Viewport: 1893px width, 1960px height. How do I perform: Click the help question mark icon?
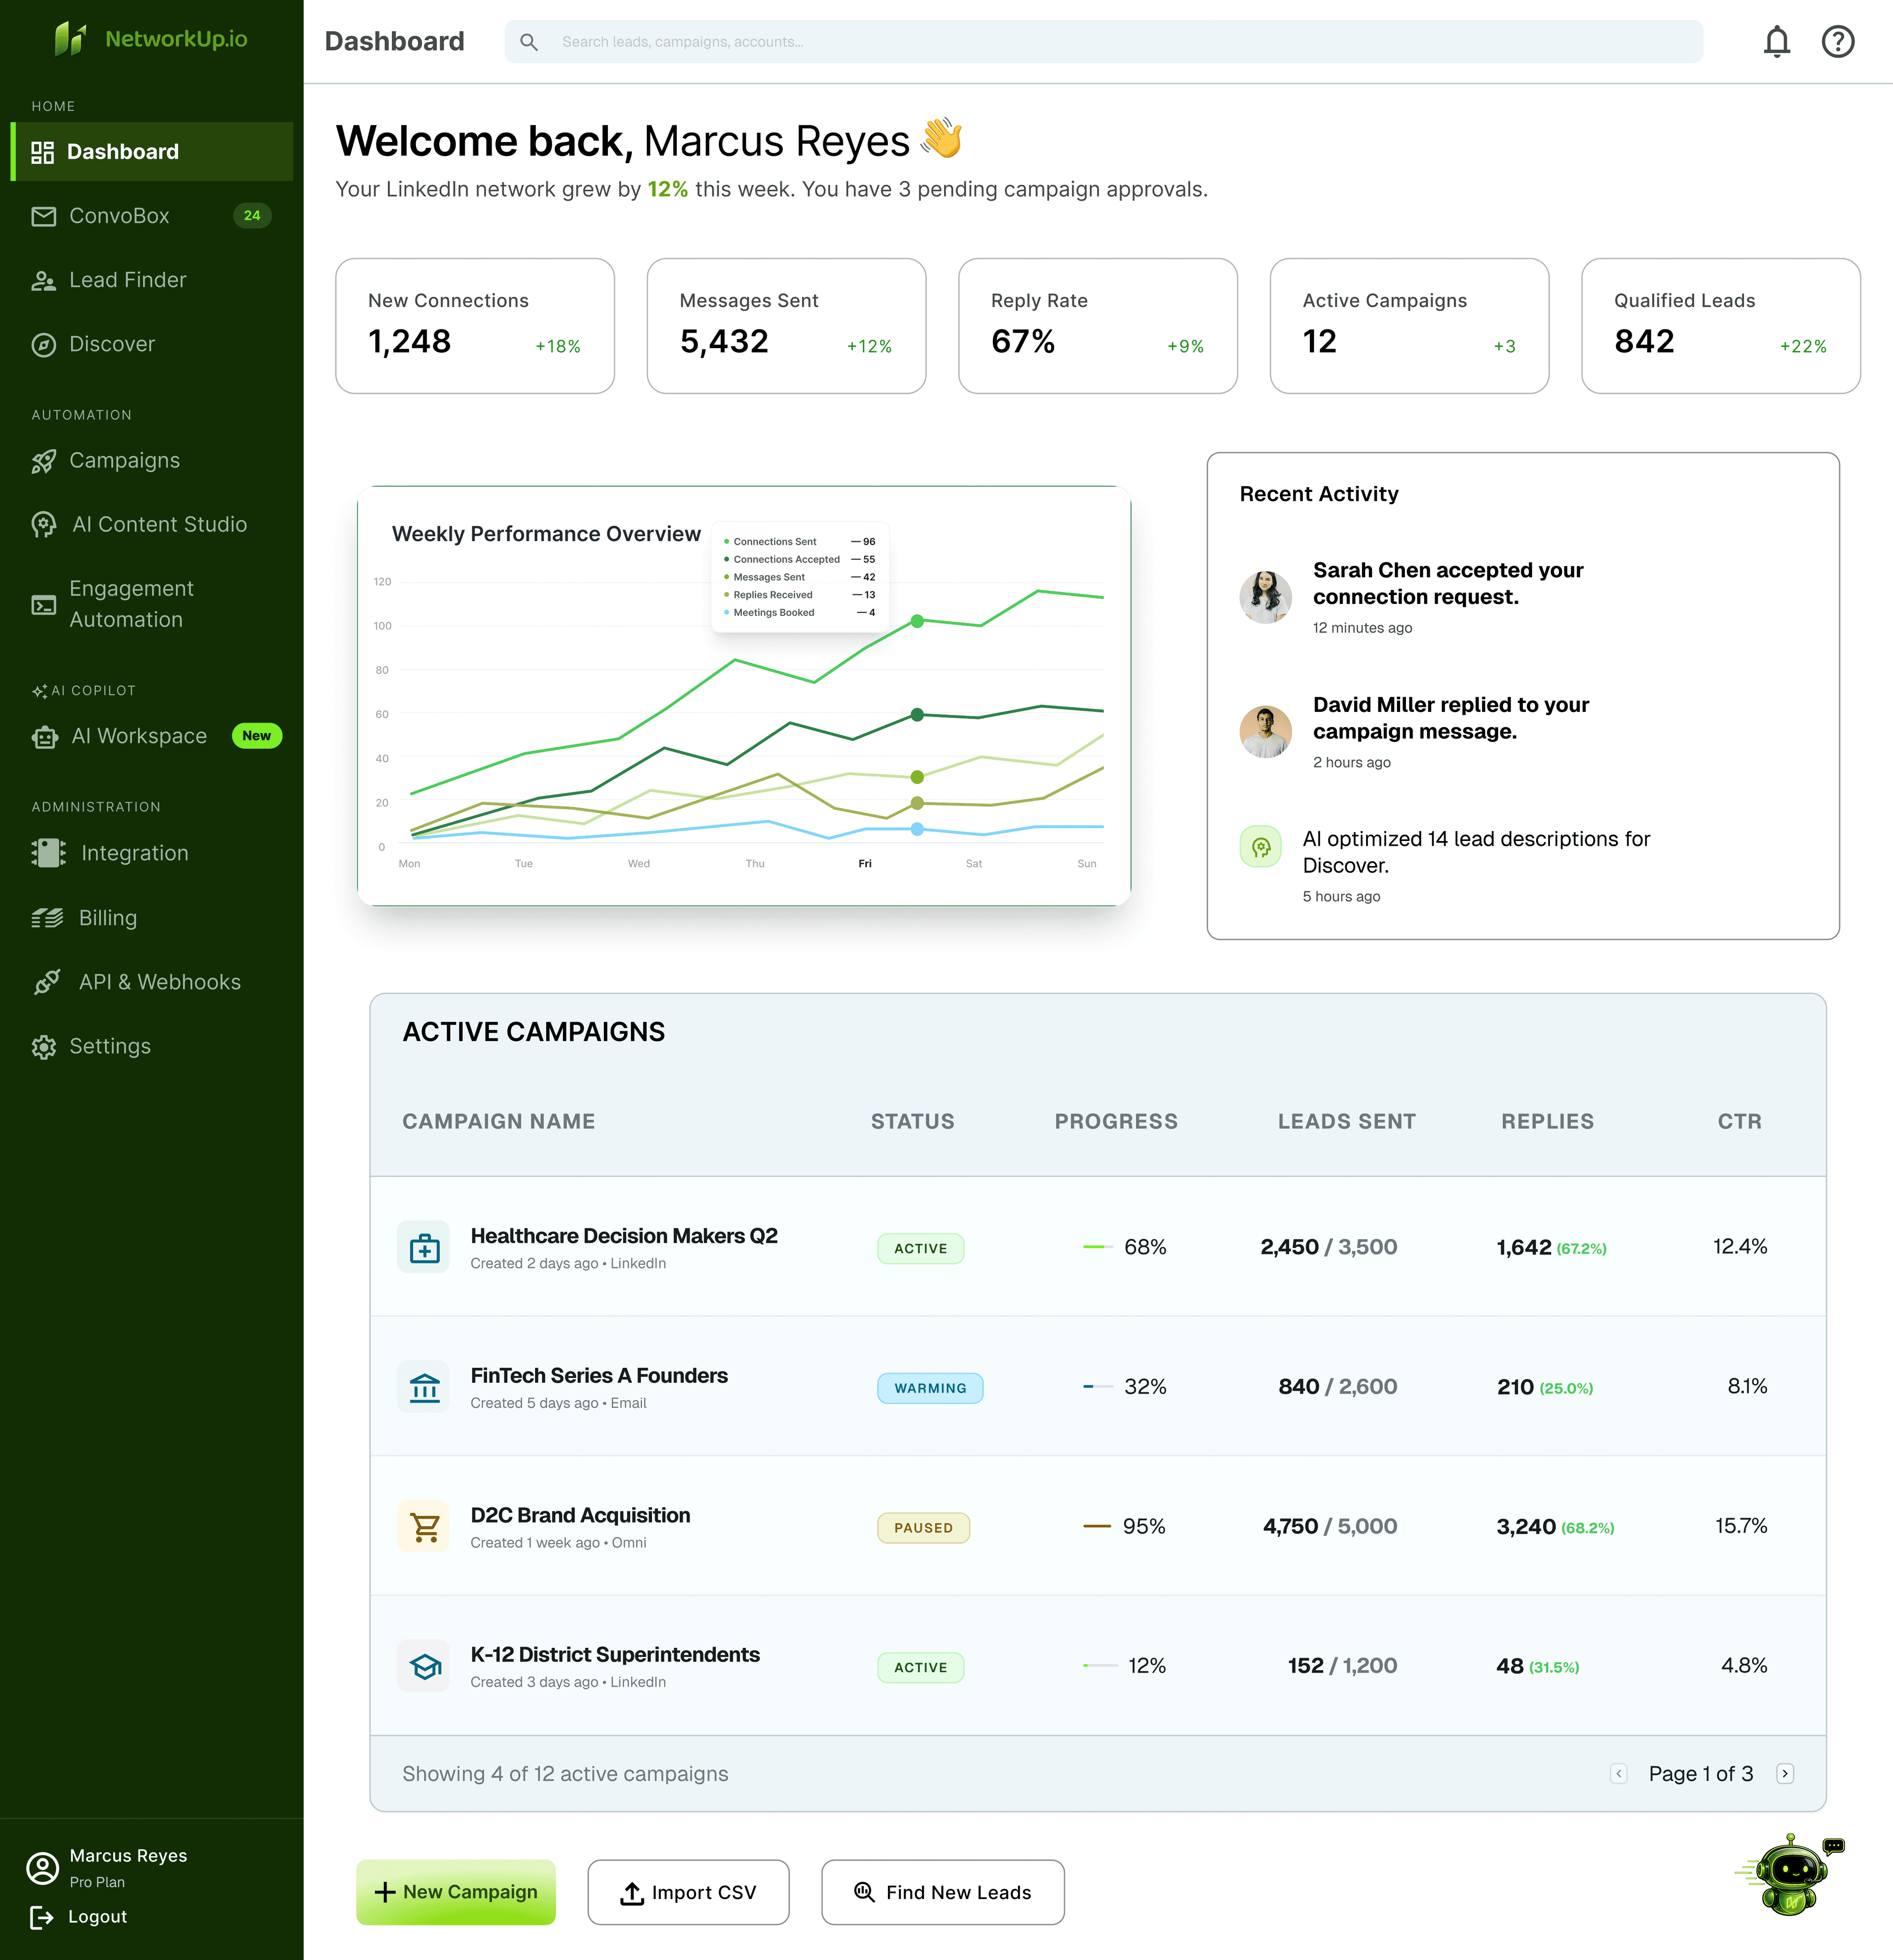coord(1837,42)
